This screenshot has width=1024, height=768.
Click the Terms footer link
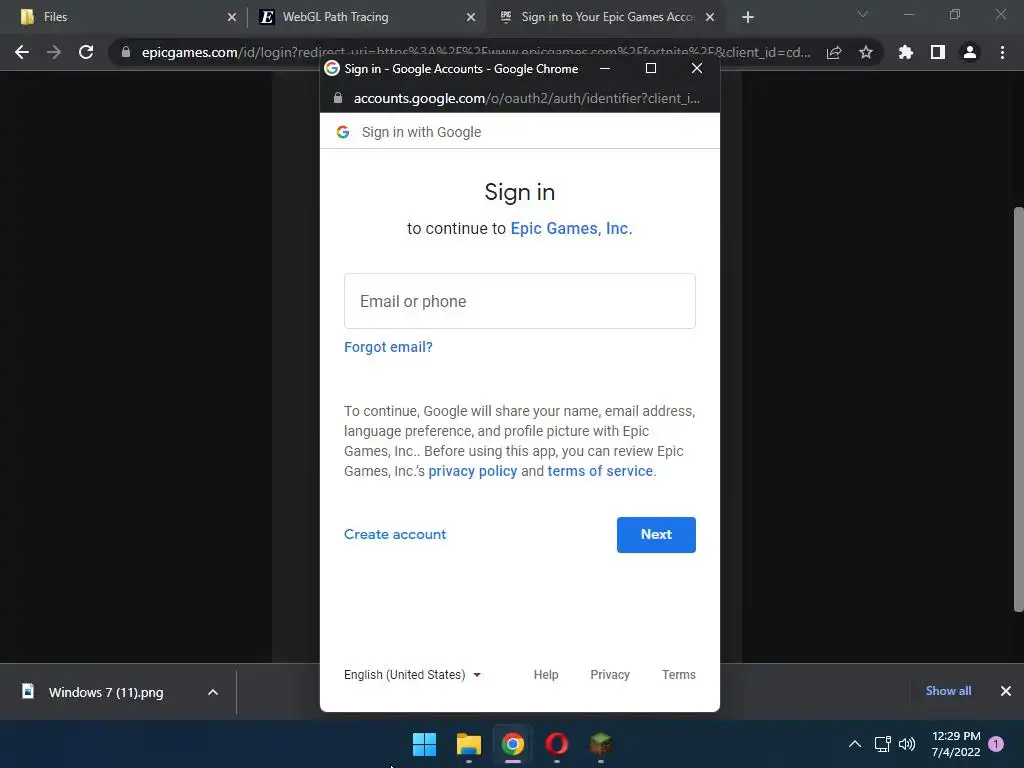[679, 675]
